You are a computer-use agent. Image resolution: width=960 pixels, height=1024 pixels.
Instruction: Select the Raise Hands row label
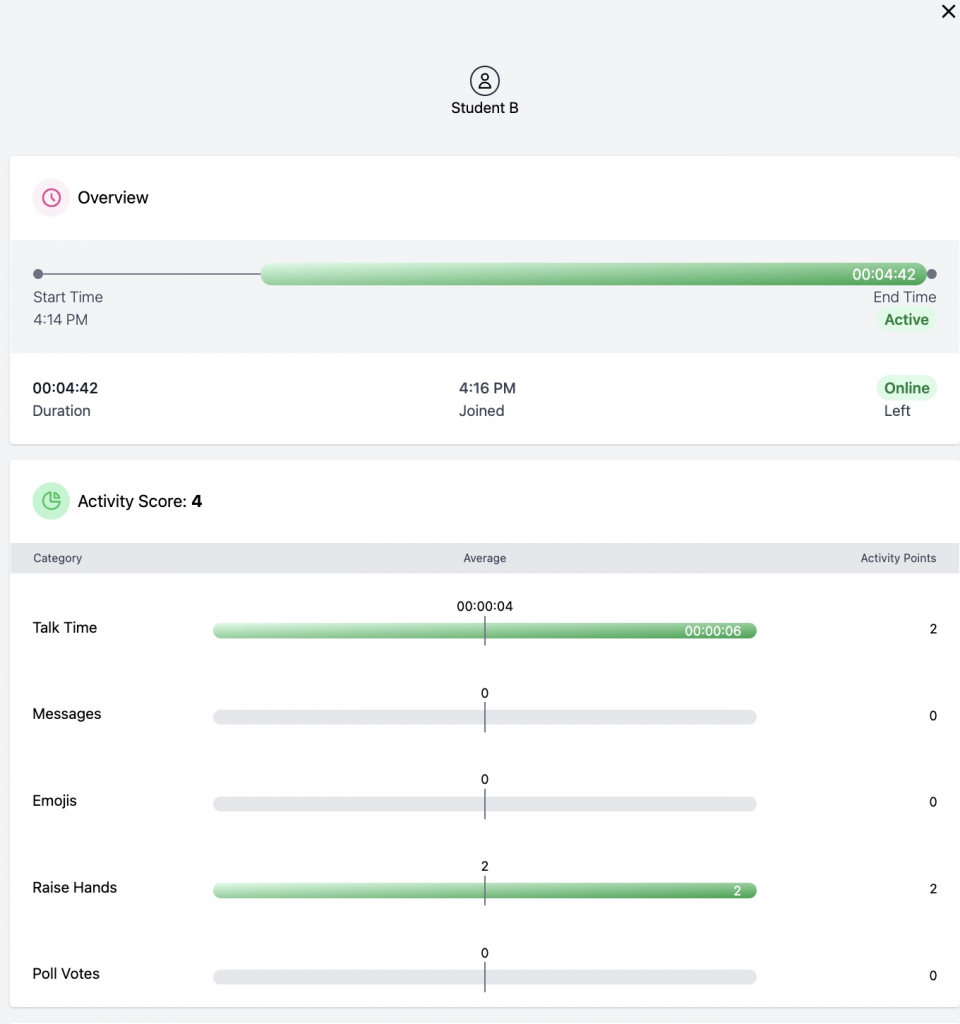click(x=75, y=887)
